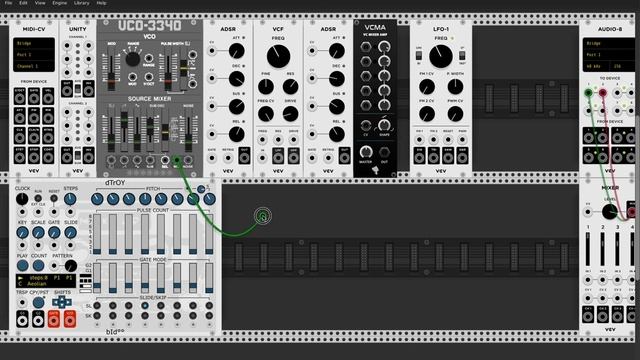
Task: Click AUDIO-8 TO DEVICE input 3 jack
Action: coord(617,93)
